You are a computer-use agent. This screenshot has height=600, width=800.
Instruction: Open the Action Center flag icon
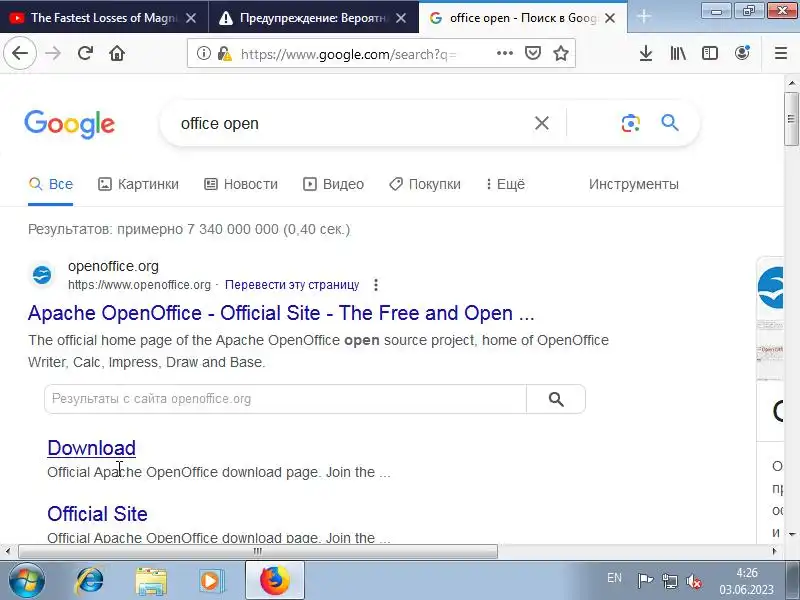[x=645, y=581]
